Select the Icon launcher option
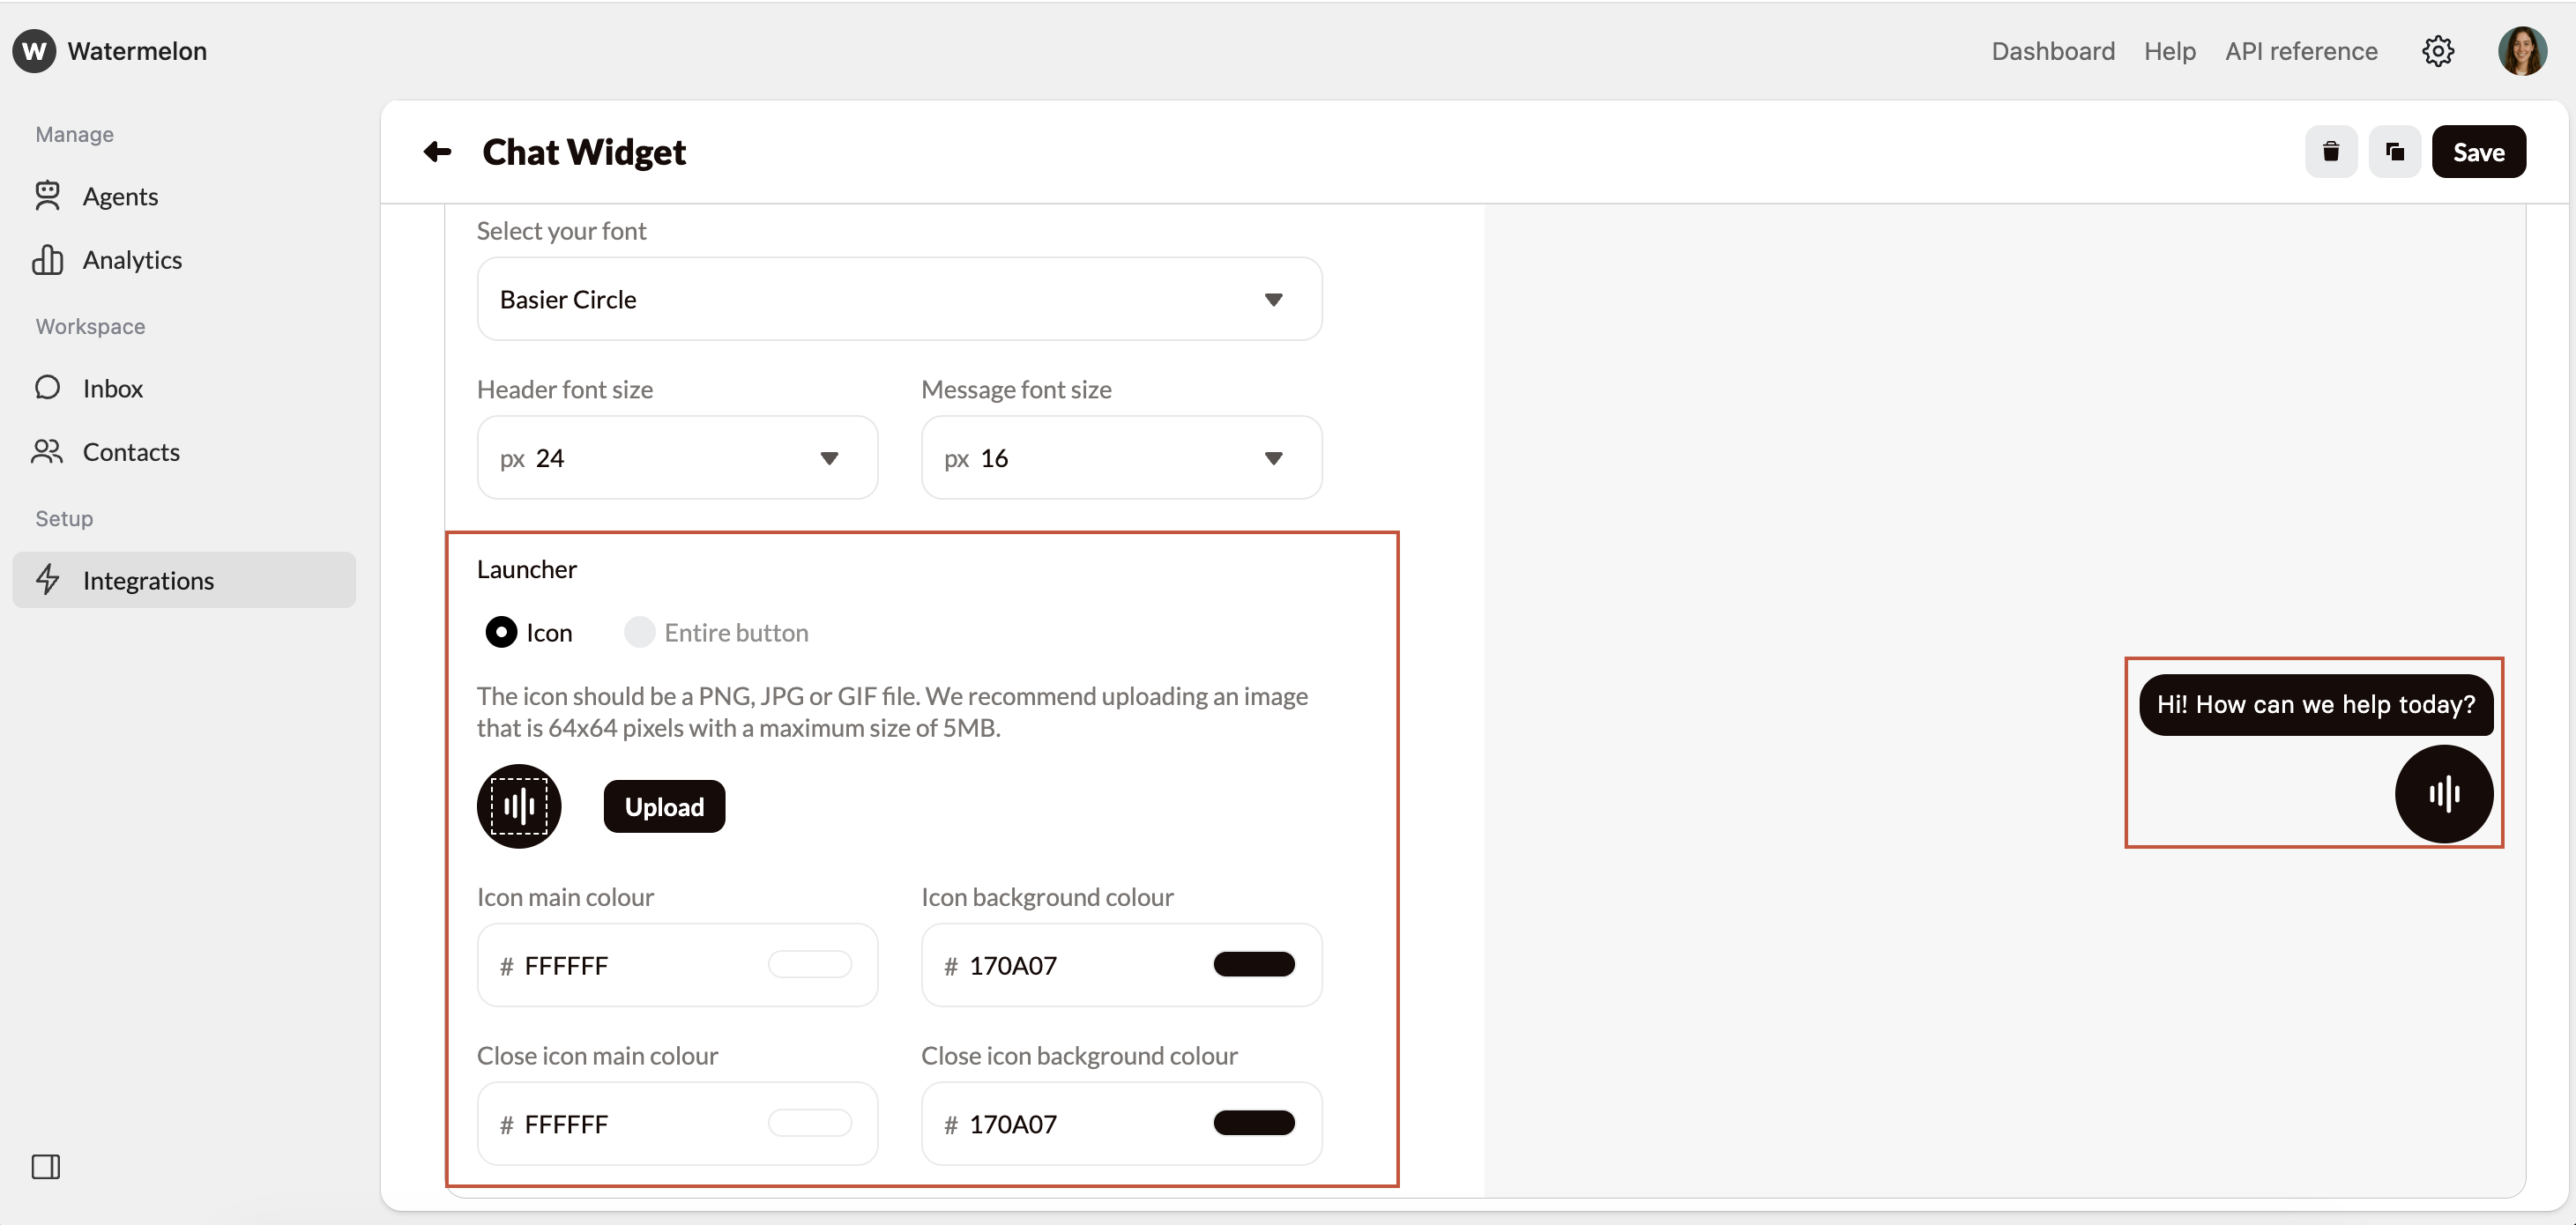 click(502, 631)
